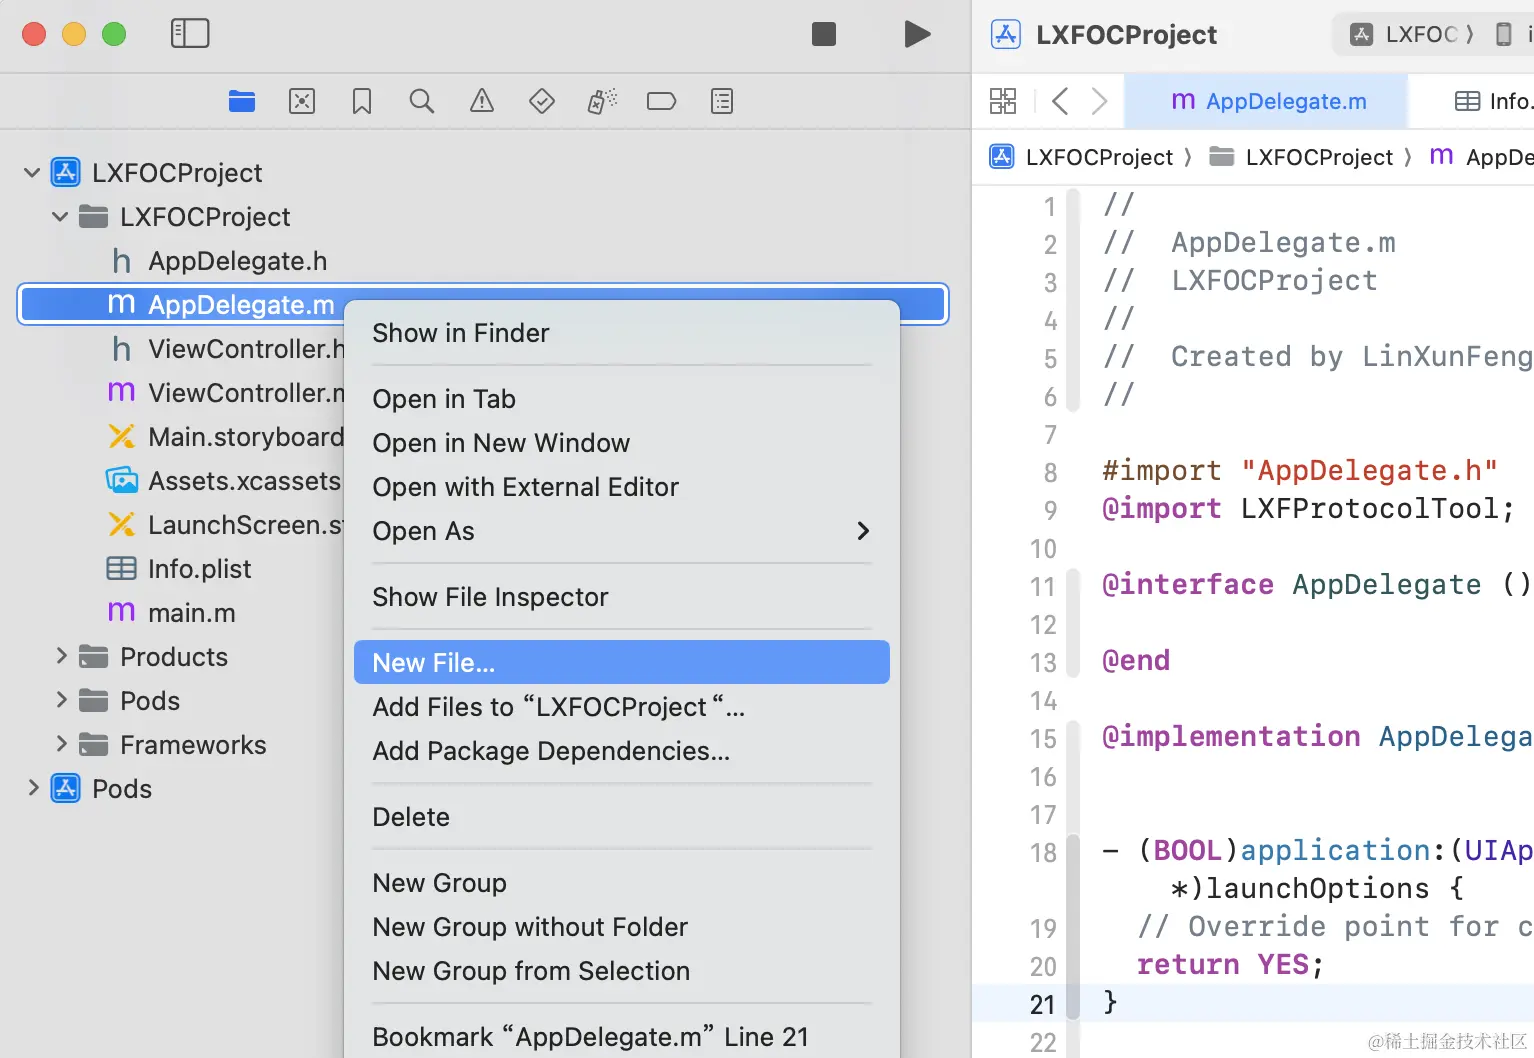Go back in editor history

(x=1061, y=101)
